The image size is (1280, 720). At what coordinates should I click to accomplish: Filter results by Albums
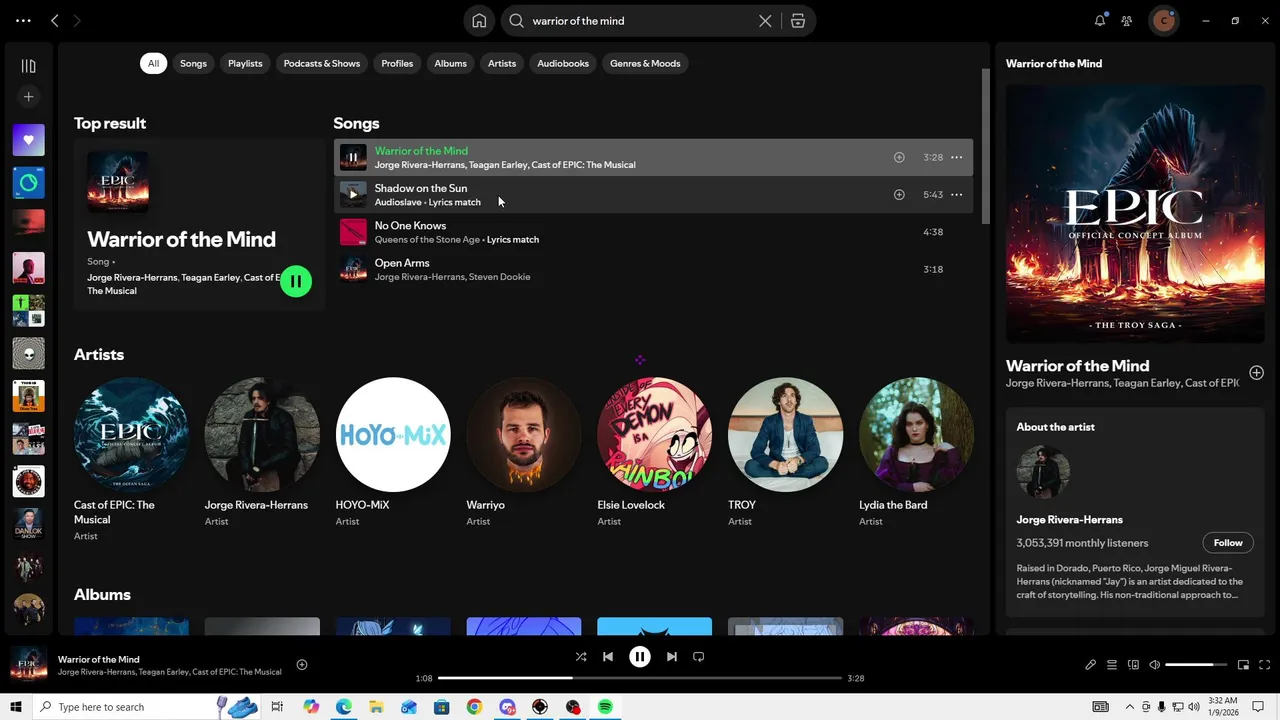[x=450, y=63]
